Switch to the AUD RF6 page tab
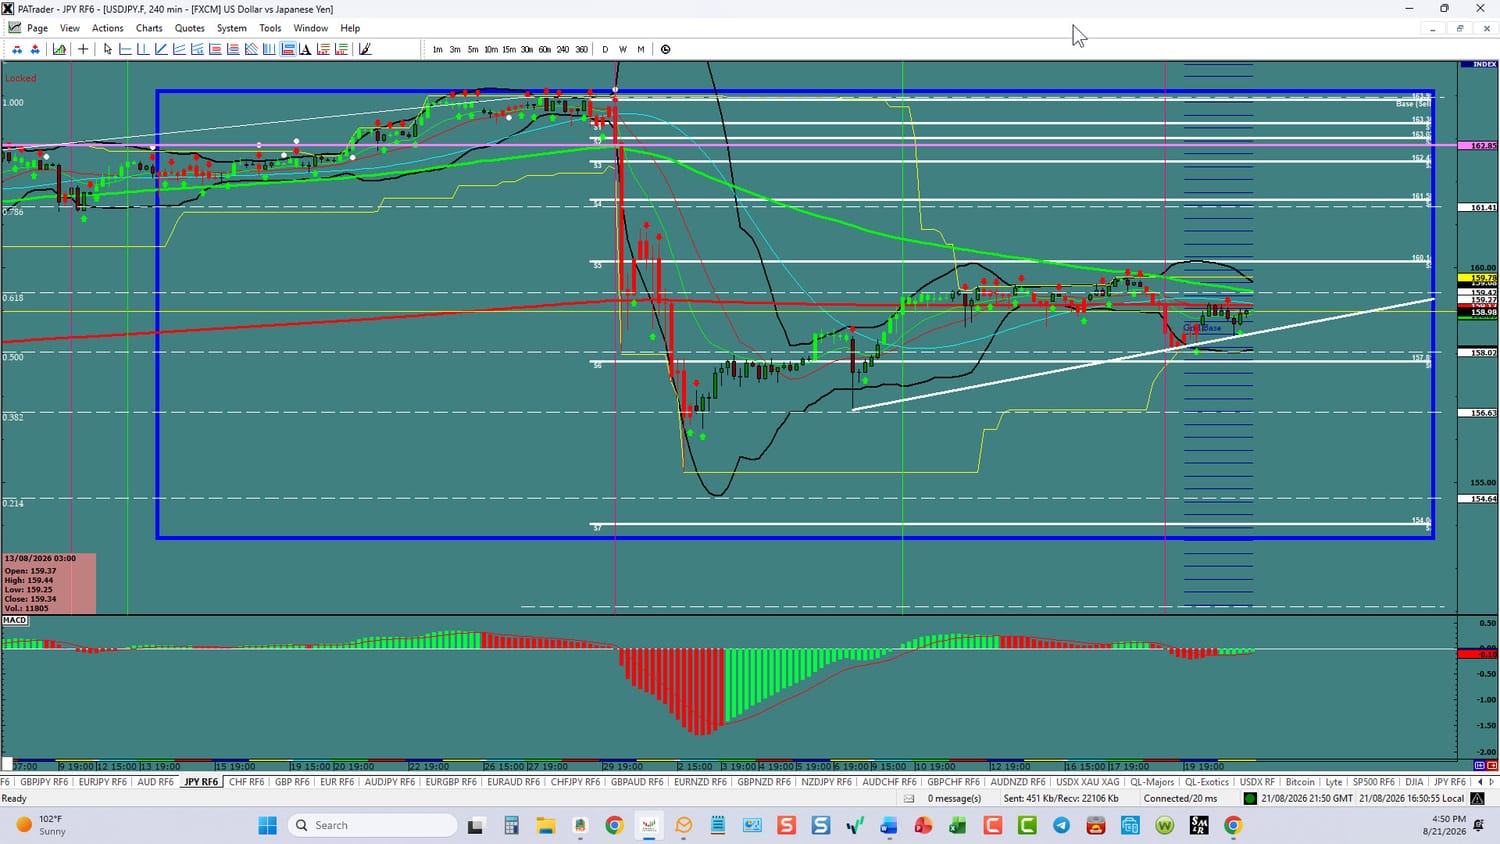1500x844 pixels. 155,782
